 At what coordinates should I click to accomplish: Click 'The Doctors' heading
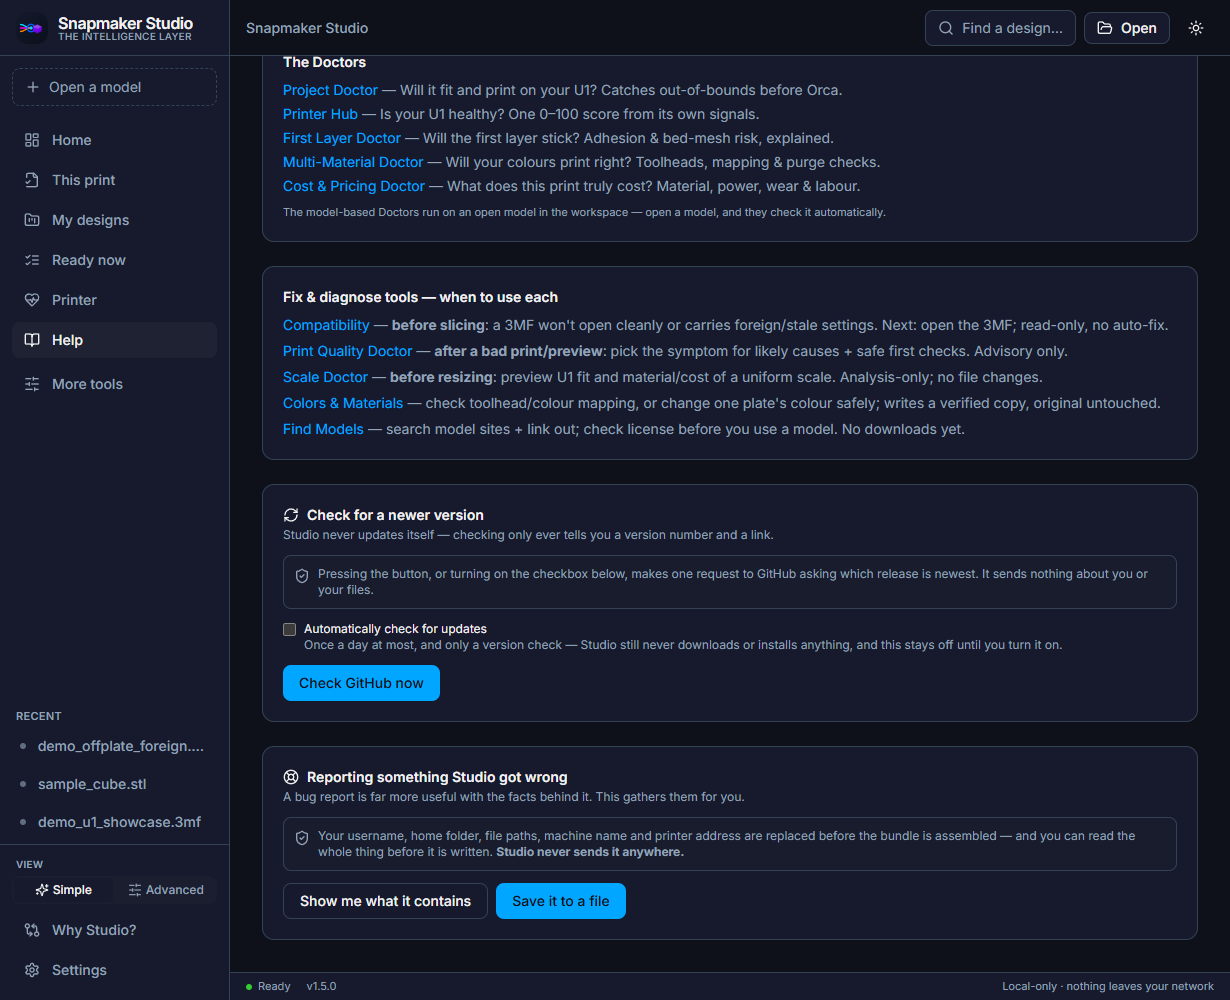324,62
